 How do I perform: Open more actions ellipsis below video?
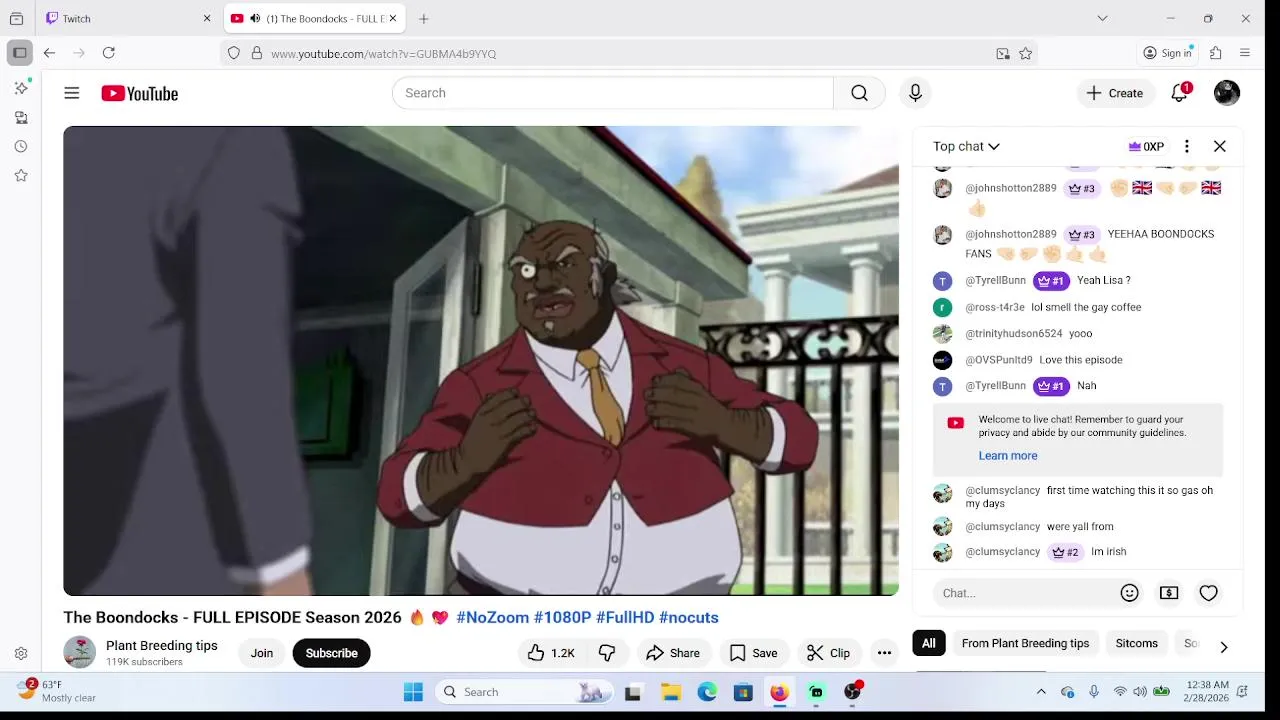[884, 653]
